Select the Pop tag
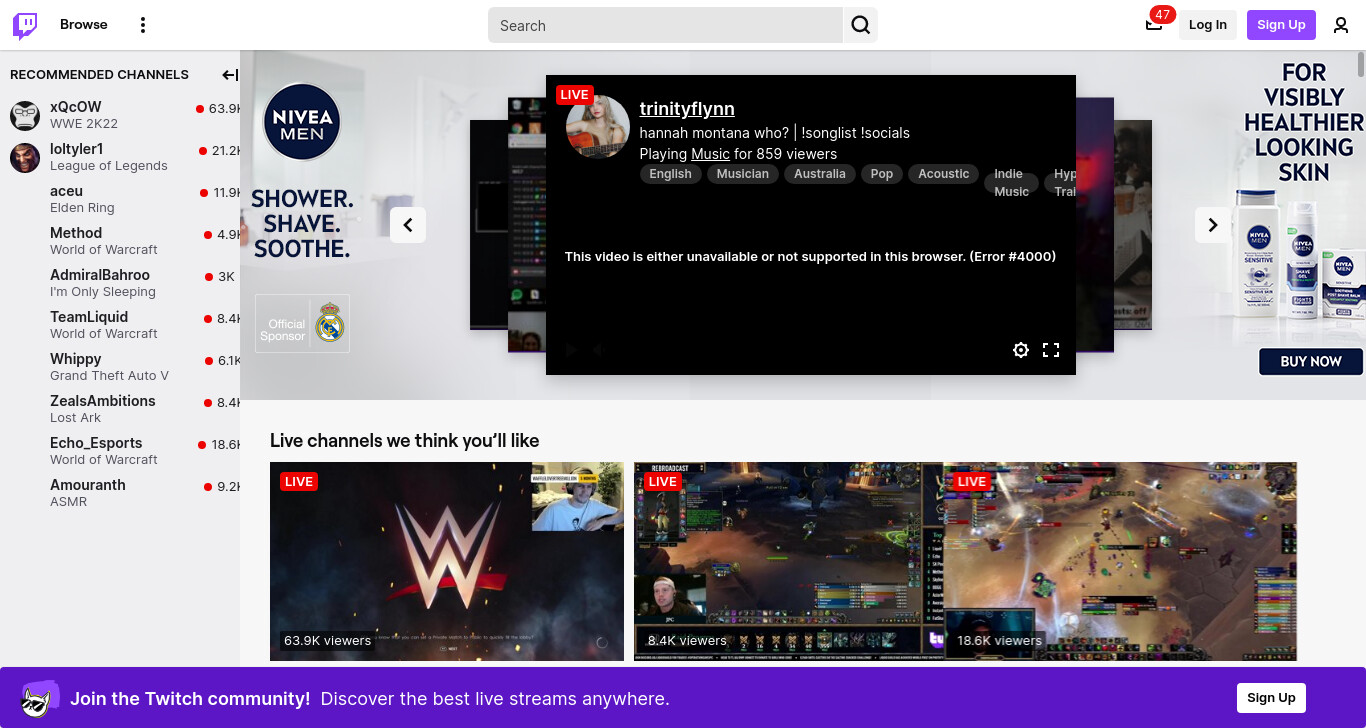This screenshot has width=1366, height=728. [x=882, y=174]
